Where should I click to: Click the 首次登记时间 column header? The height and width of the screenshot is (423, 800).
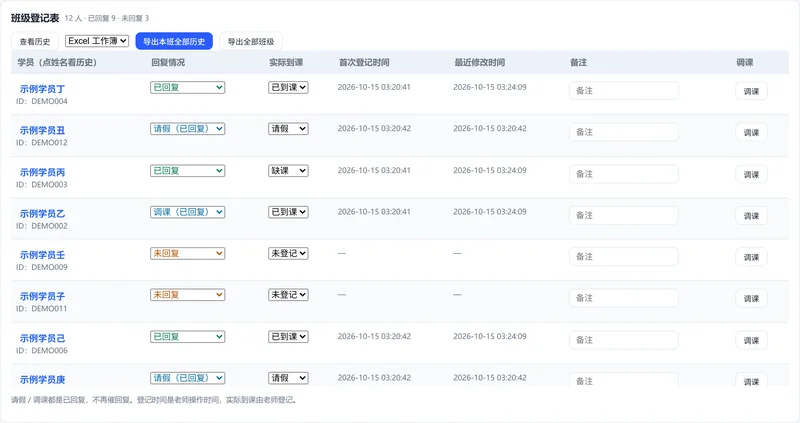[x=364, y=62]
